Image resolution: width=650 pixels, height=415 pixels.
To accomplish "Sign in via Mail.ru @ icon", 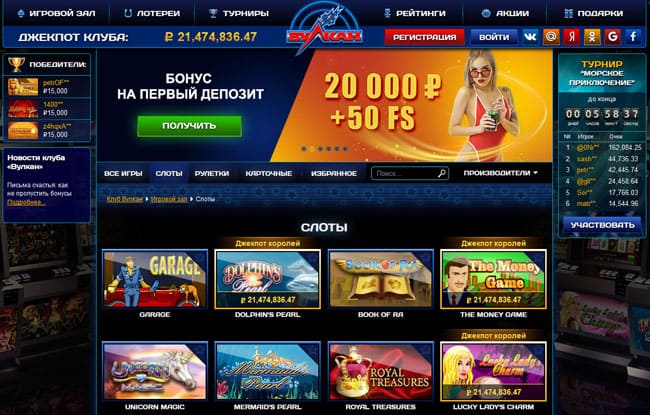I will click(x=551, y=37).
